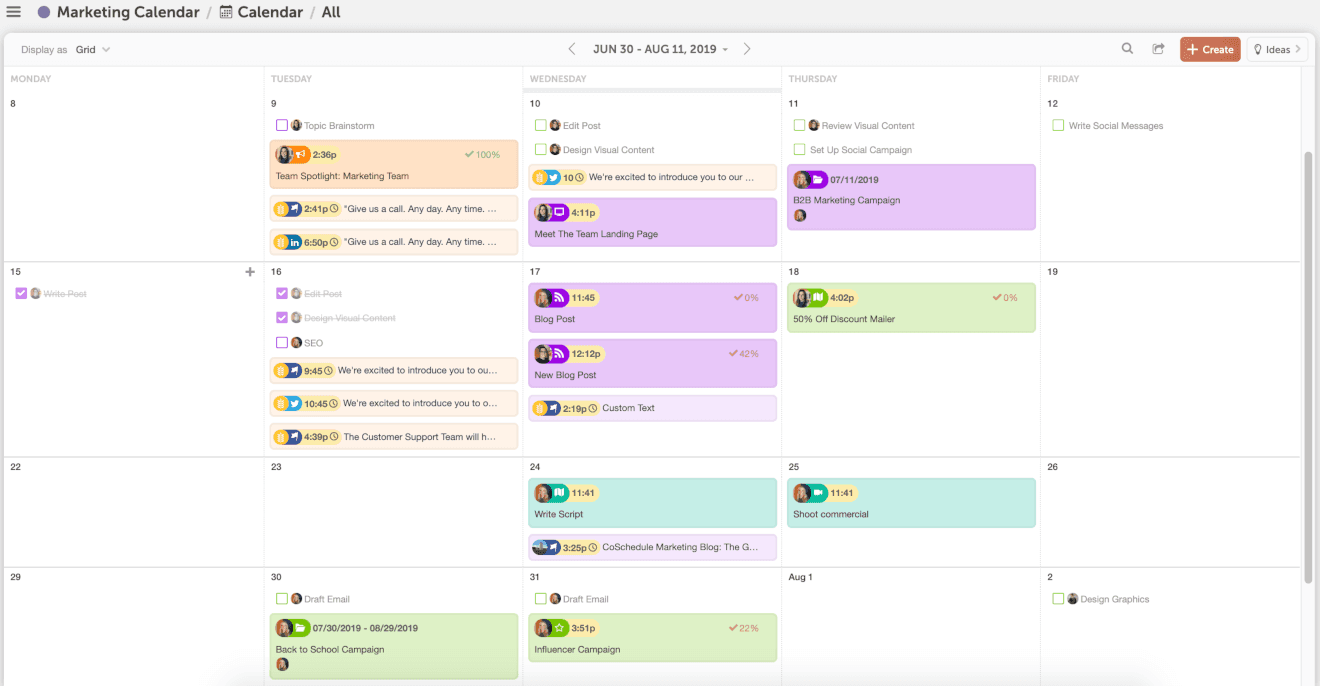Click Twitter icon on 10:45 social message
Screen dimensions: 1320x686
[x=294, y=404]
